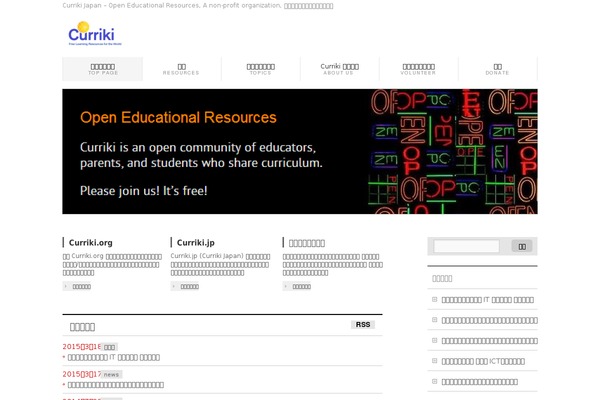Screen dimensions: 600x400
Task: Click the neon OPEN signs image
Action: [453, 151]
